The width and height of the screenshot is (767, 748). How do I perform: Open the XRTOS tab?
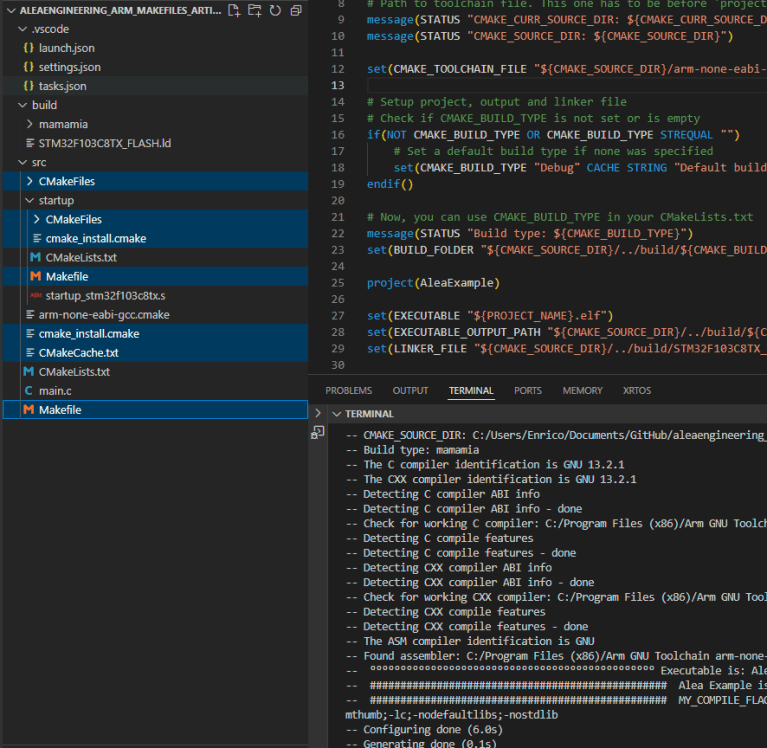point(636,390)
